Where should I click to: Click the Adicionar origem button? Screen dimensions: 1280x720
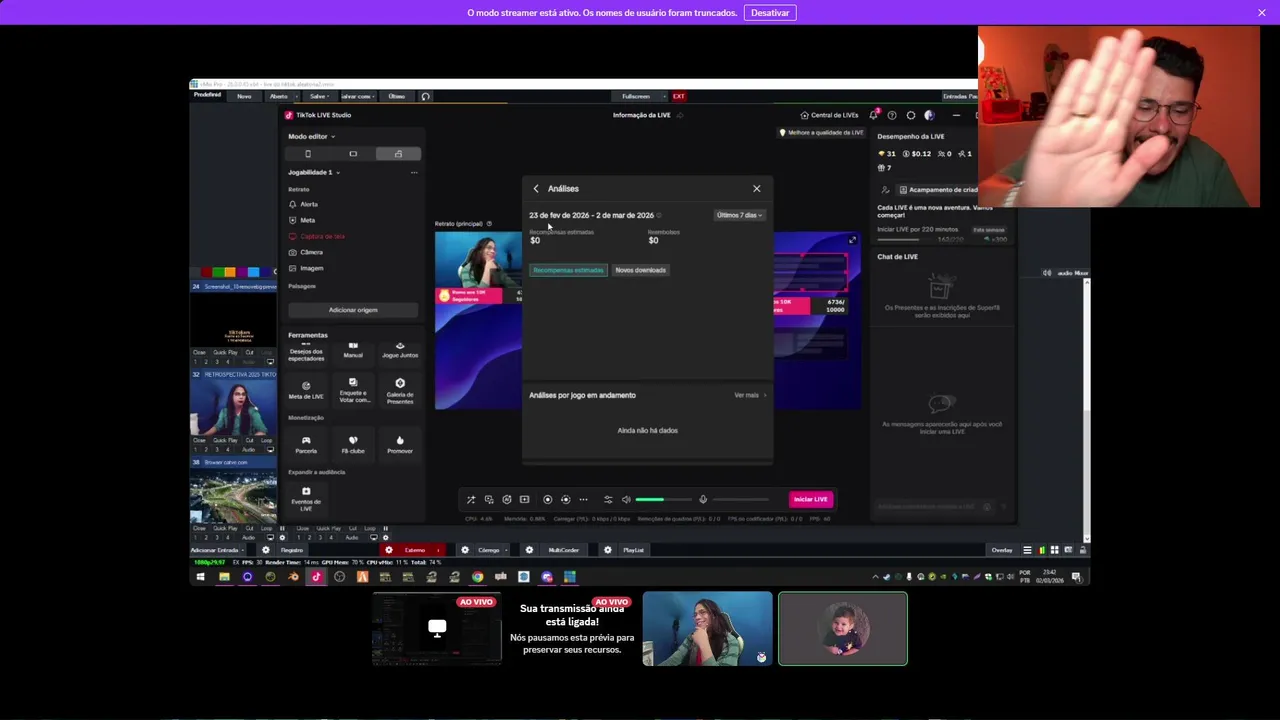click(x=353, y=310)
